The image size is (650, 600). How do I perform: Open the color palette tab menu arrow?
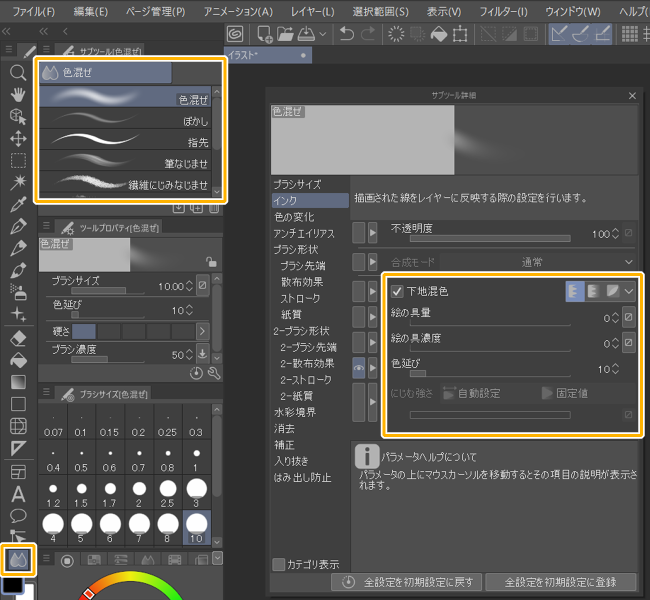[x=218, y=558]
